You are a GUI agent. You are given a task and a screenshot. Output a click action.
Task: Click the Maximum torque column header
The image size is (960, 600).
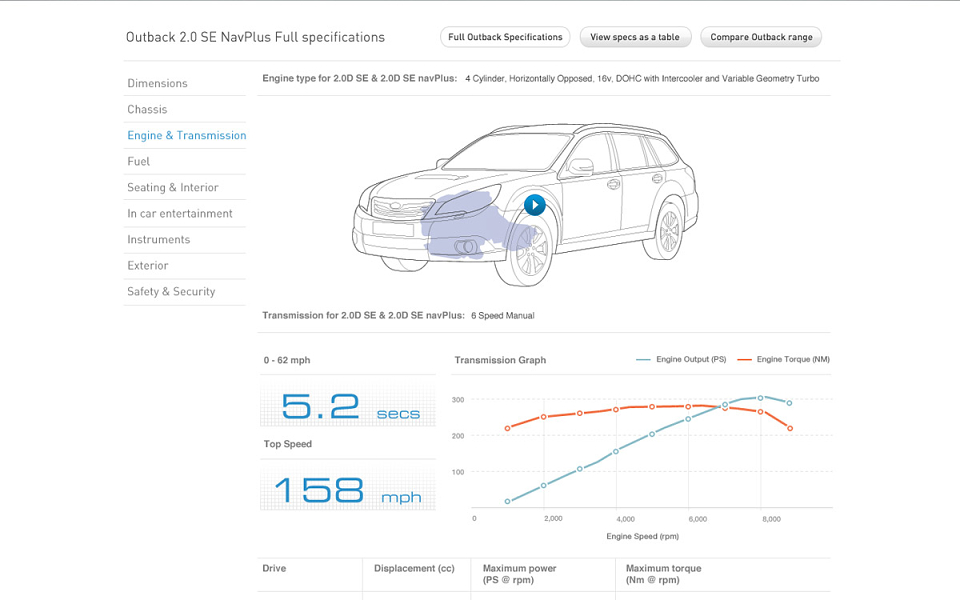[664, 574]
